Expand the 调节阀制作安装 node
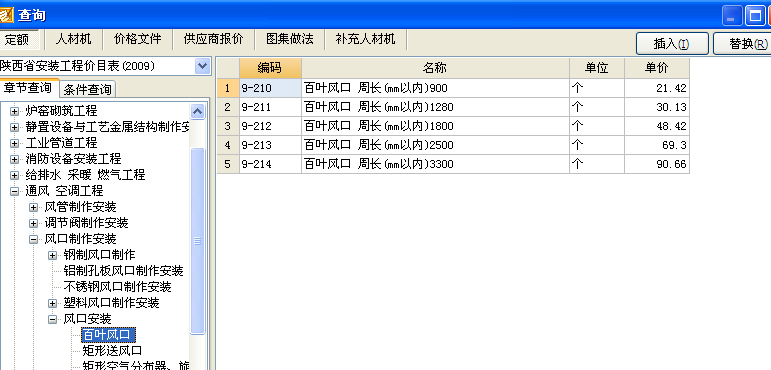 pos(33,223)
